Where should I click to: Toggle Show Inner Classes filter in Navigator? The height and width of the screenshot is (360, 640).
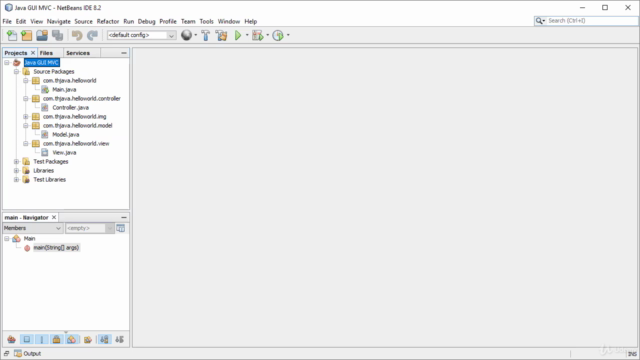(x=71, y=340)
